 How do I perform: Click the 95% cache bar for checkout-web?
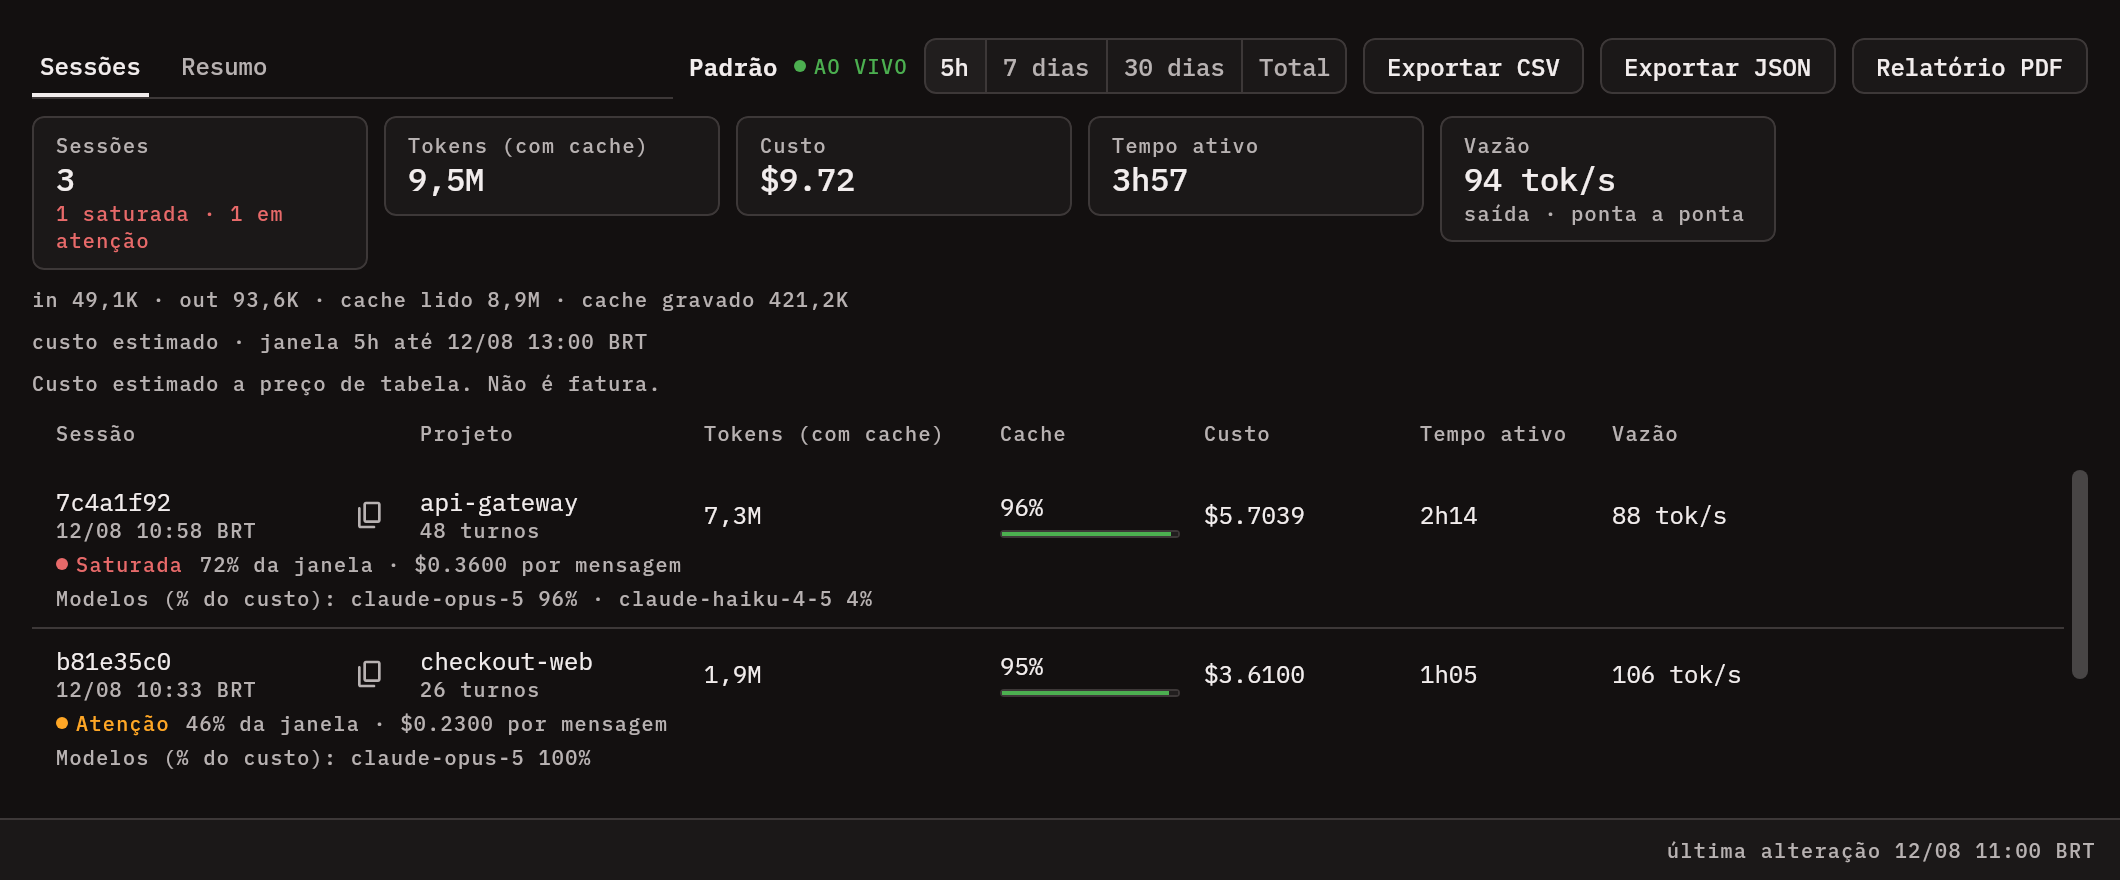point(1090,693)
